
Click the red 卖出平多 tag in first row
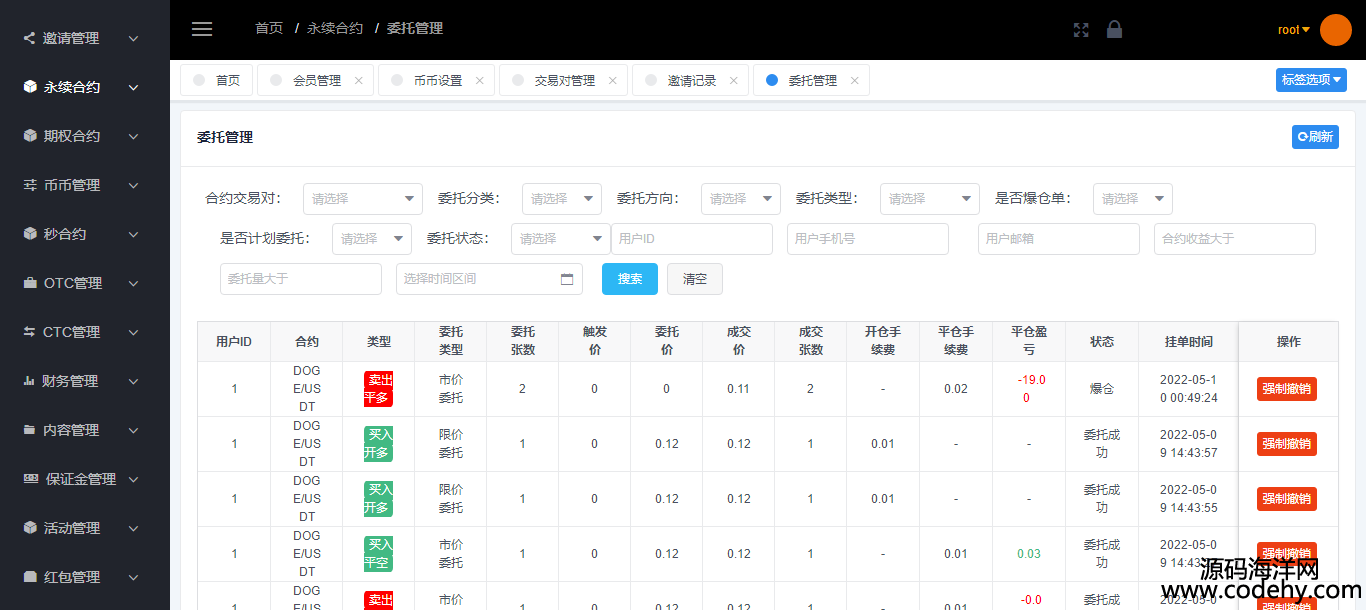[379, 389]
